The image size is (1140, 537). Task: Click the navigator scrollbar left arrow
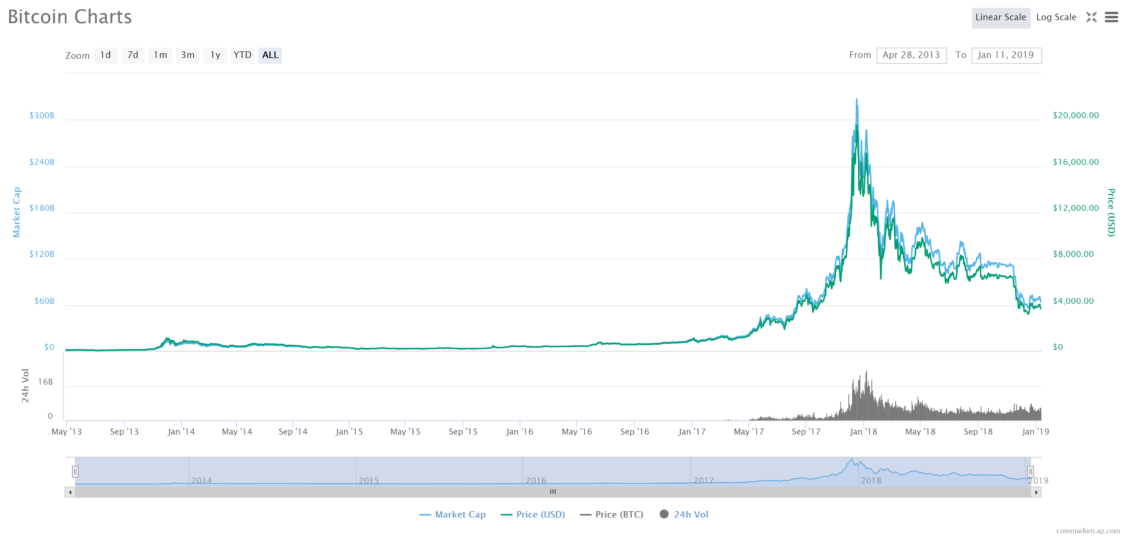pos(70,492)
